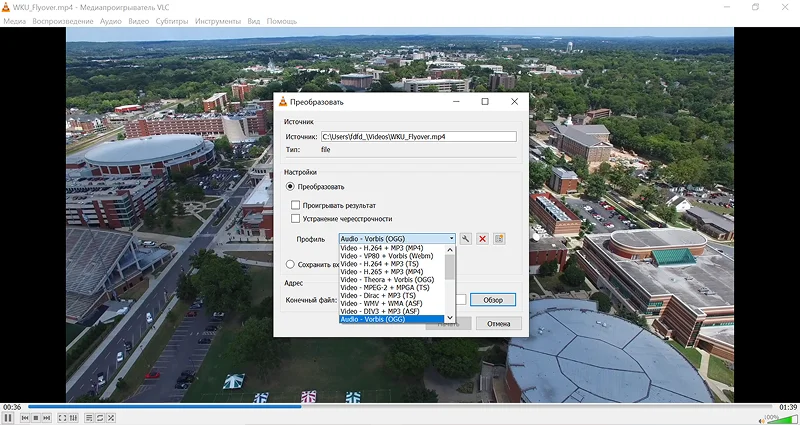Choose Video - Dirac + MP3 (TS) profile
This screenshot has height=425, width=800.
pyautogui.click(x=392, y=295)
